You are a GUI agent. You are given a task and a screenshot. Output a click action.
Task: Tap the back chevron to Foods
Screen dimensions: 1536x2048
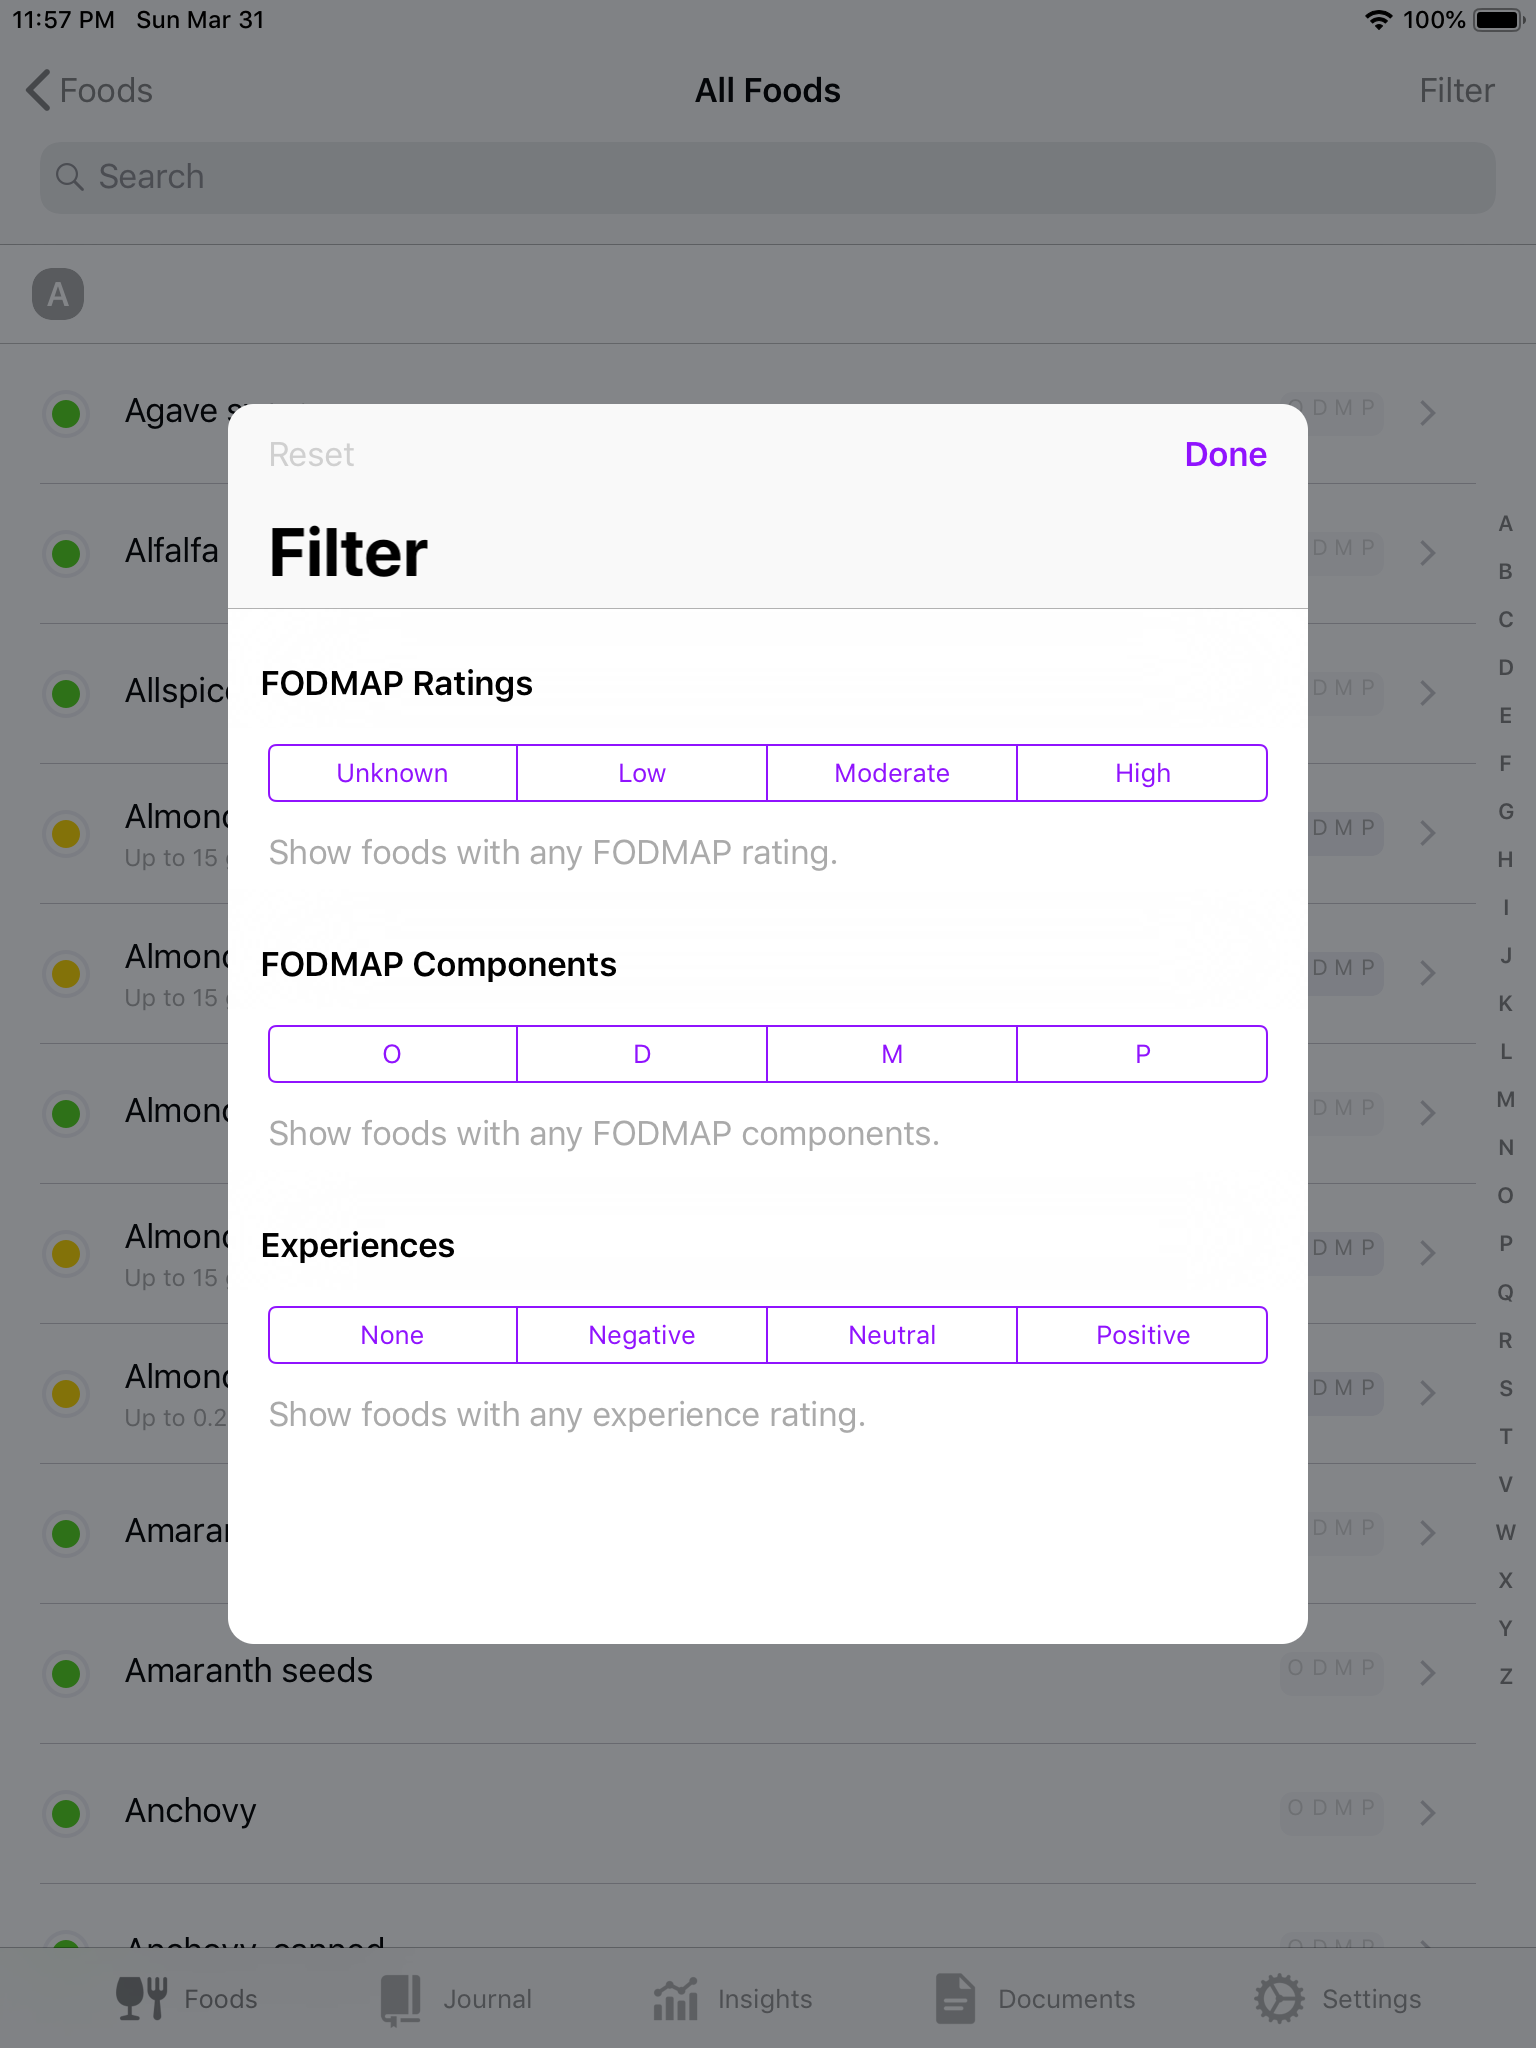(38, 90)
